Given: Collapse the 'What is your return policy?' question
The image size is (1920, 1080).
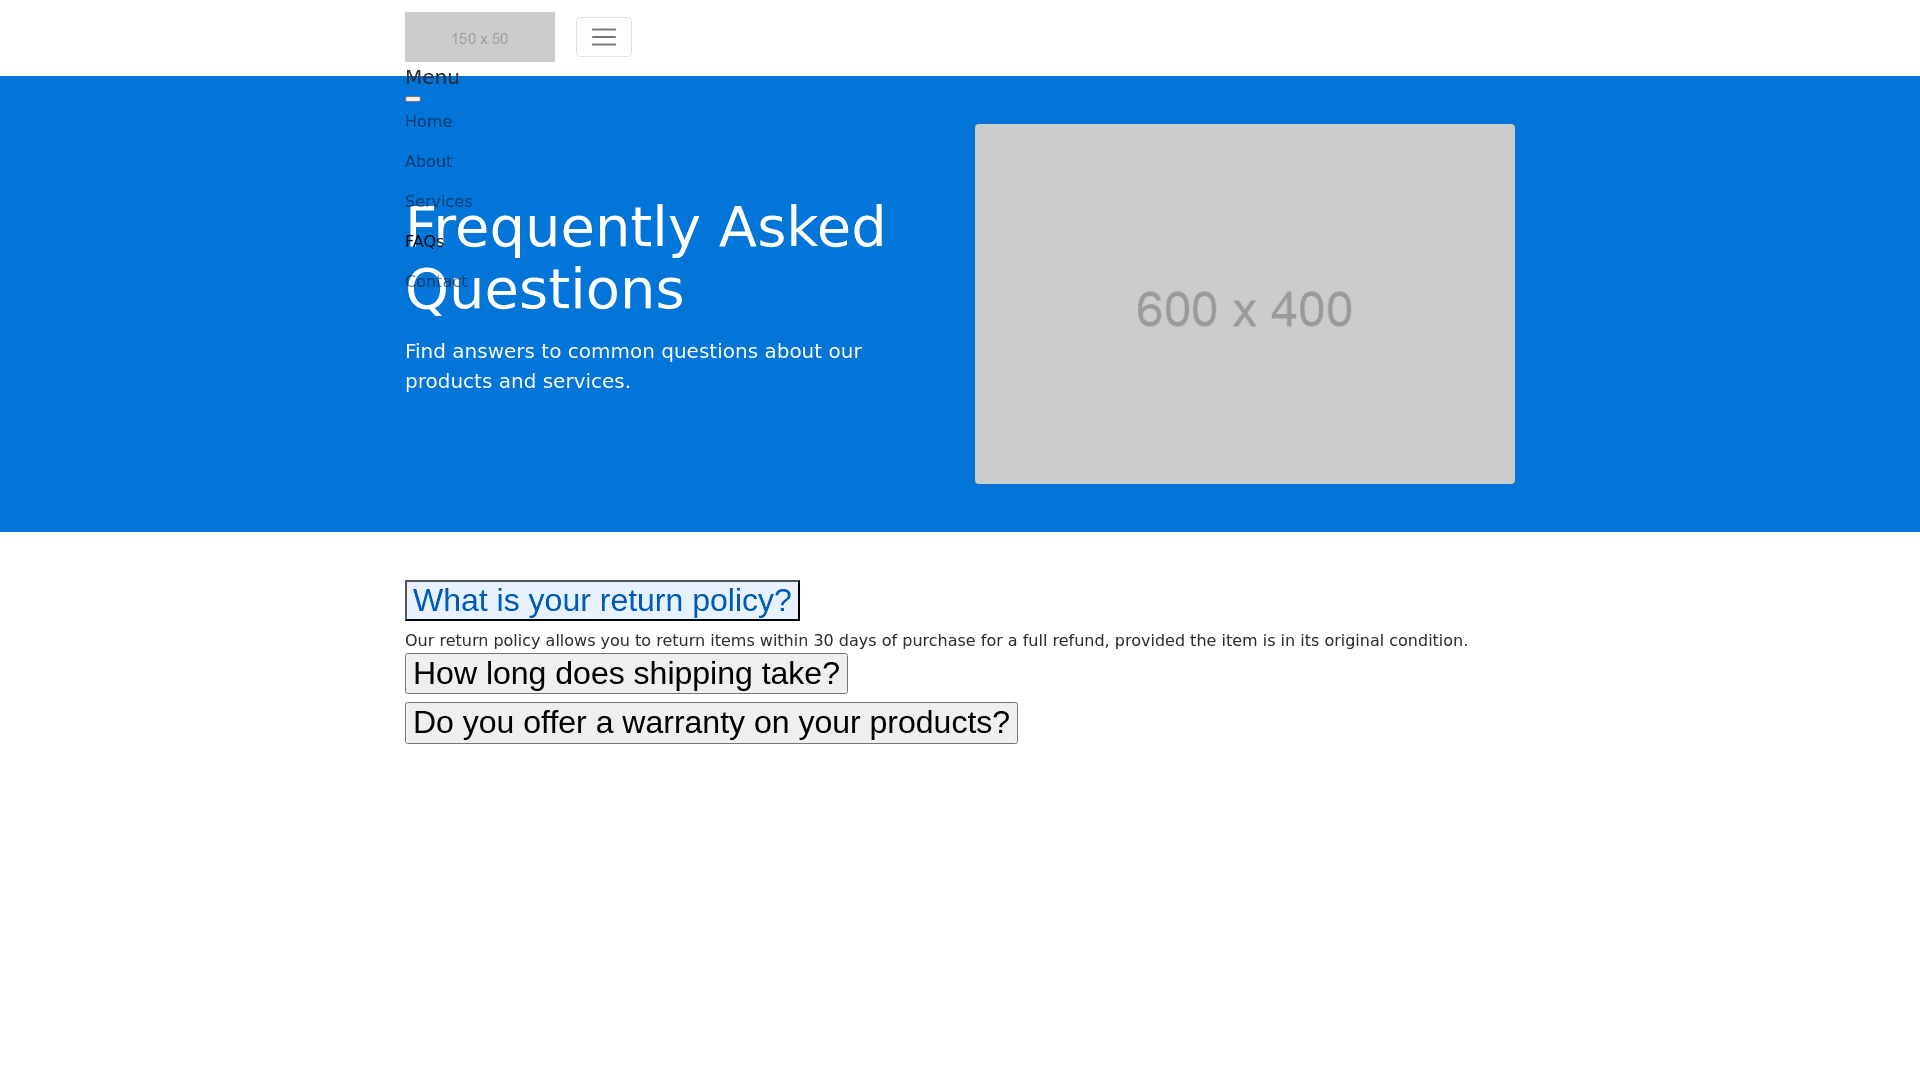Looking at the screenshot, I should click(602, 600).
